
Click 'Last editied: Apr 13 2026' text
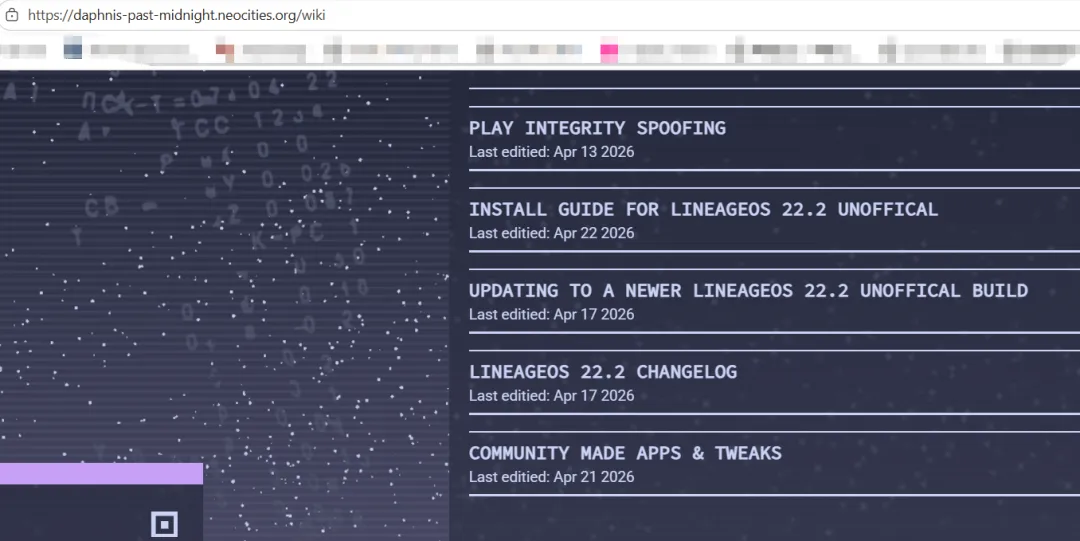[552, 152]
